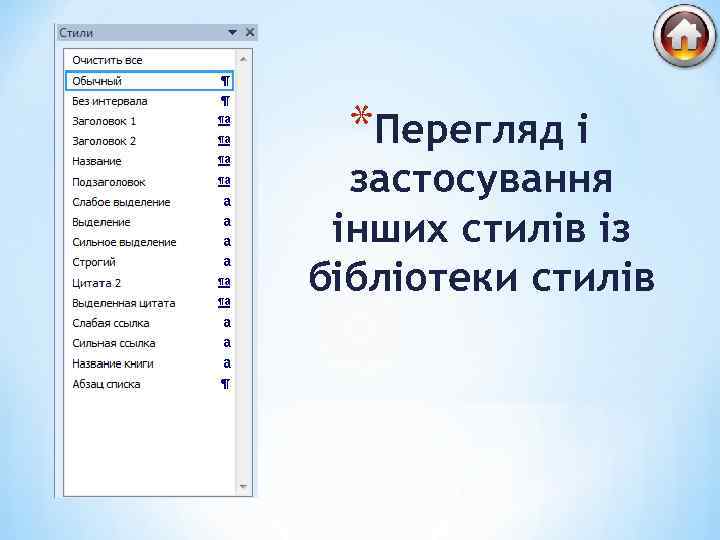Click paragraph mark icon beside Без интервала
The image size is (720, 540).
pyautogui.click(x=225, y=101)
